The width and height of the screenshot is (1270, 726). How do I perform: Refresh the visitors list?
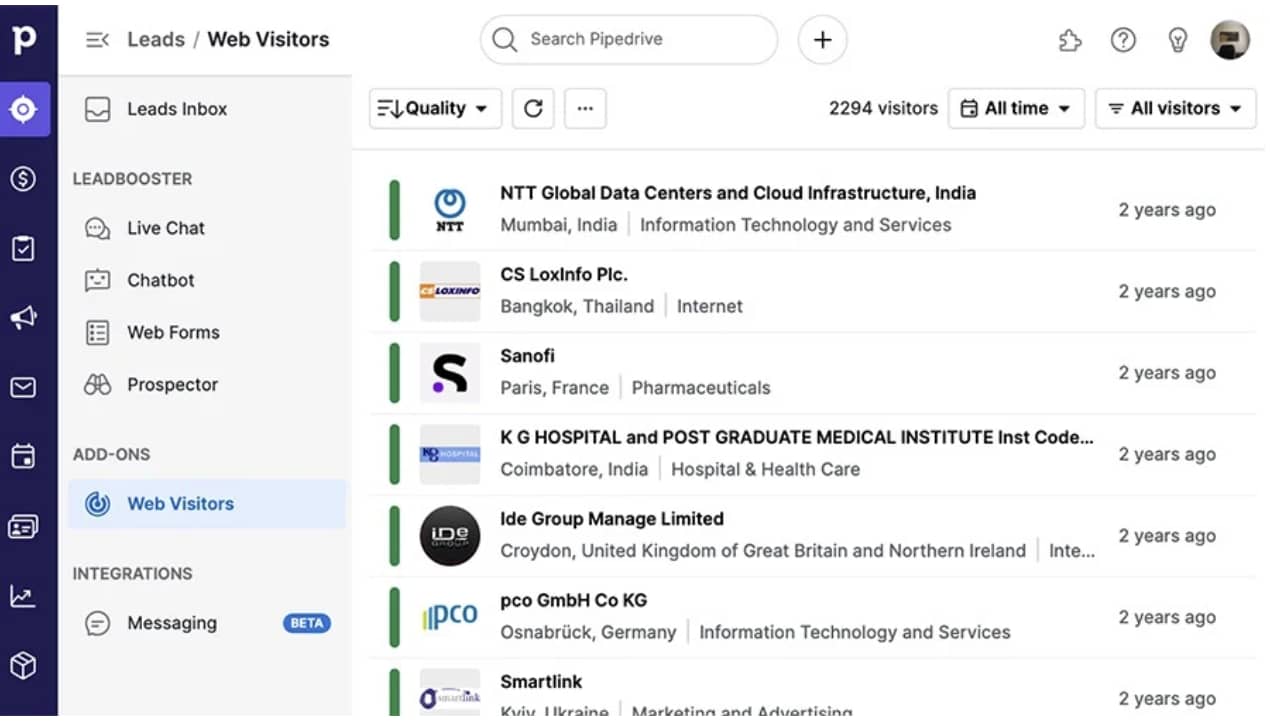point(533,108)
